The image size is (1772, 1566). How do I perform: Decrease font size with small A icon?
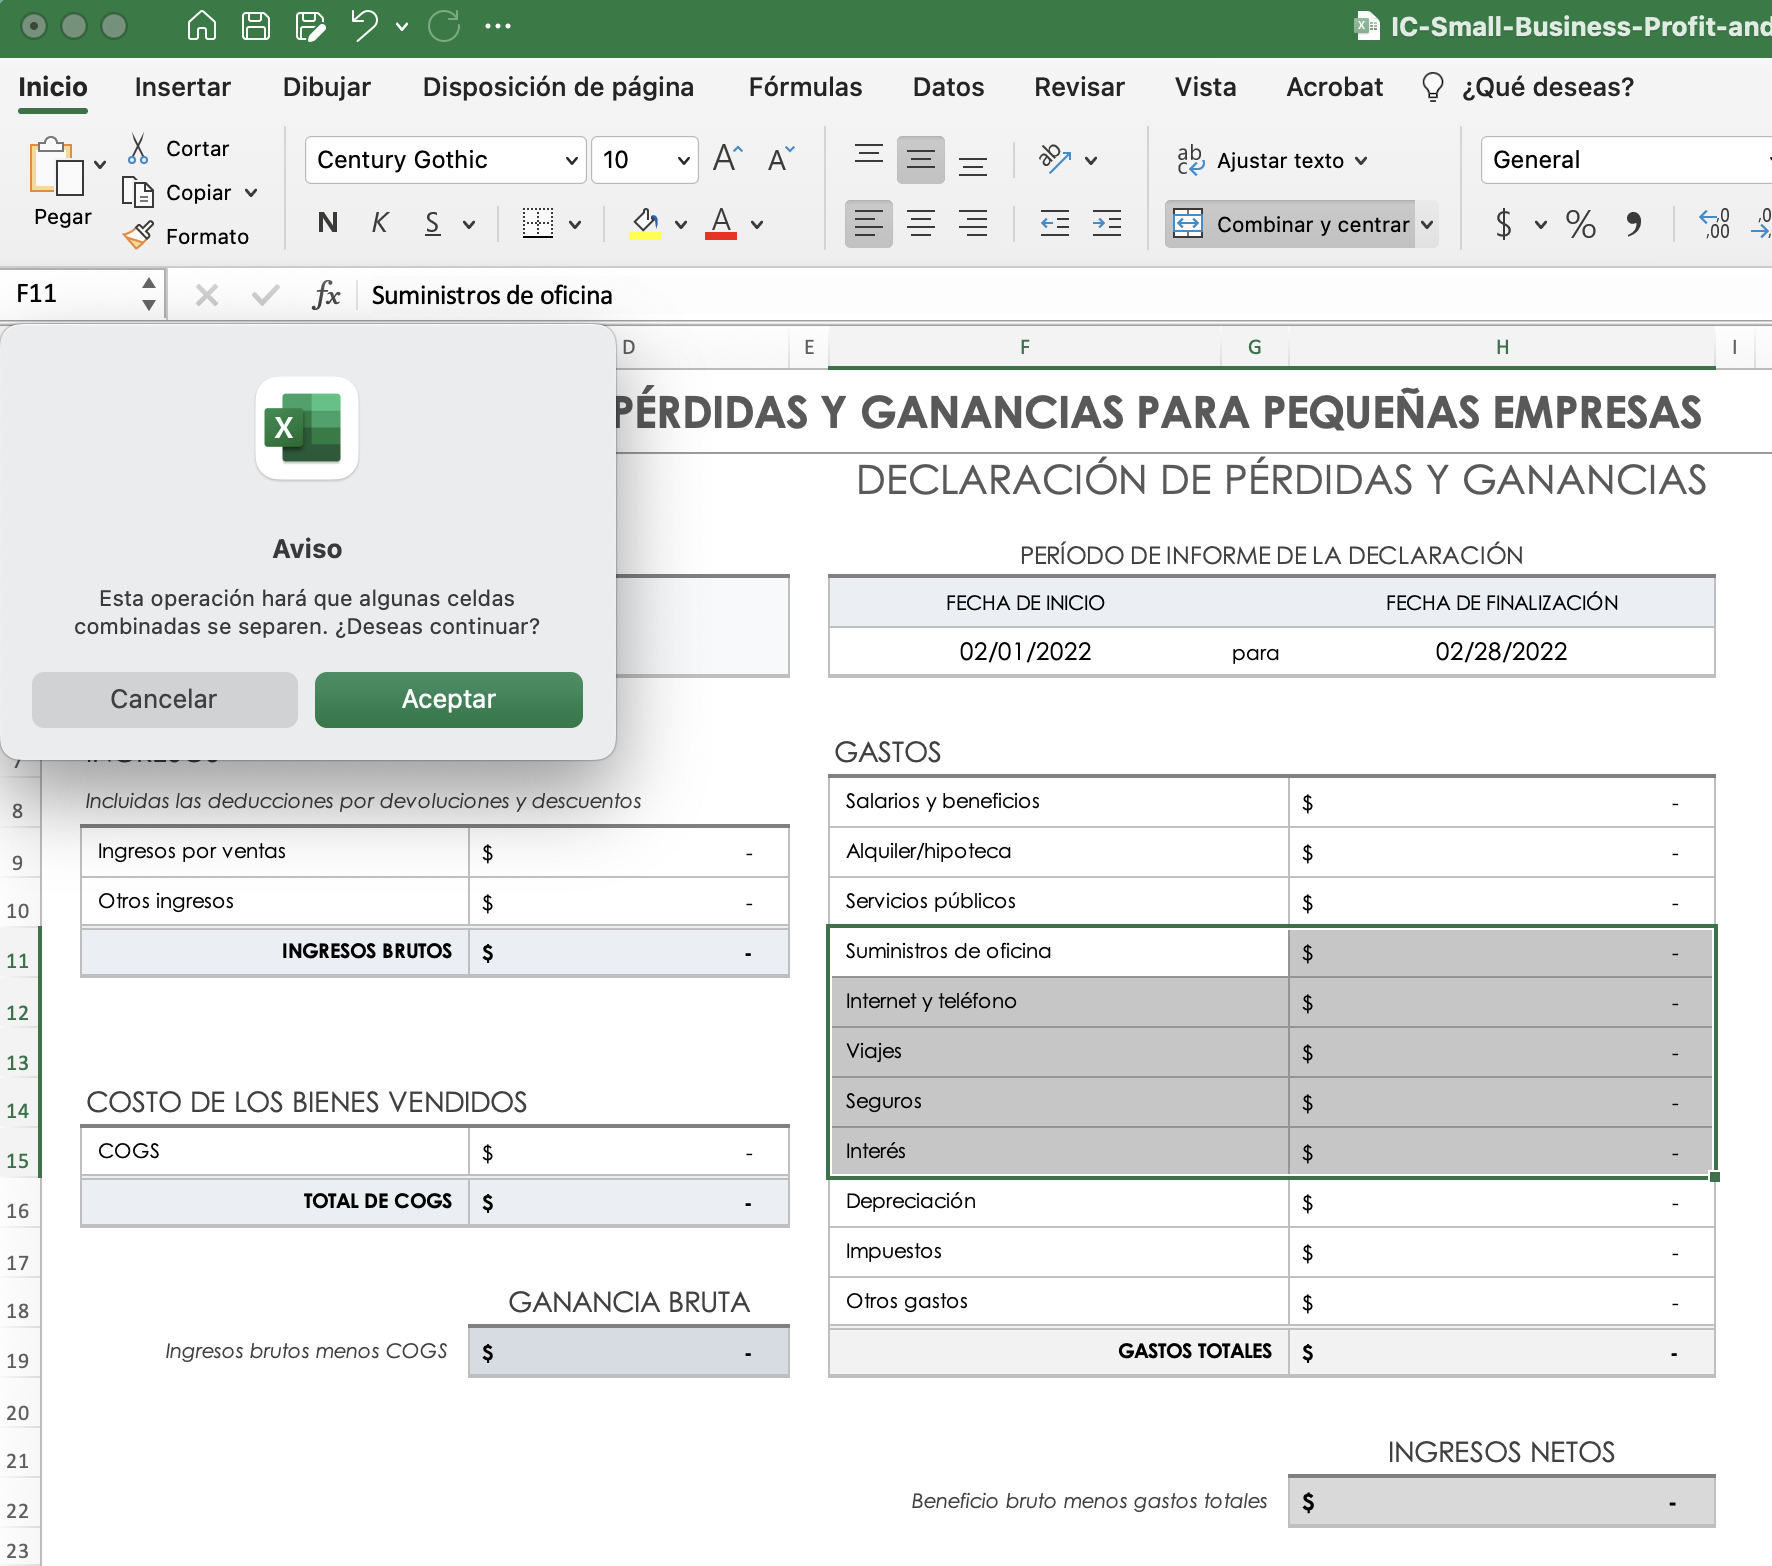coord(780,159)
